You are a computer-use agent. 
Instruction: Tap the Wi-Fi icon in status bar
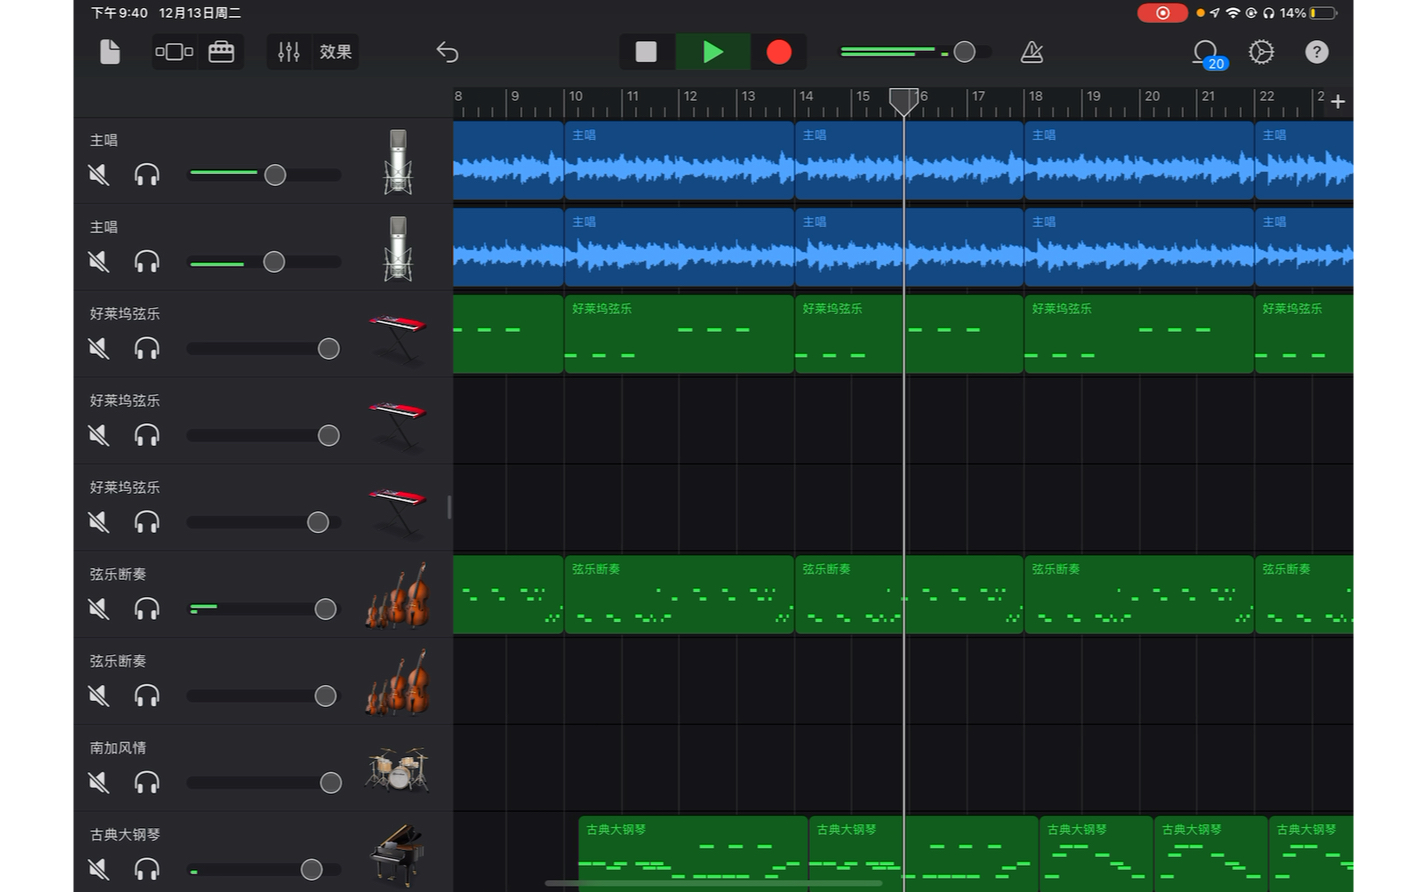point(1233,13)
